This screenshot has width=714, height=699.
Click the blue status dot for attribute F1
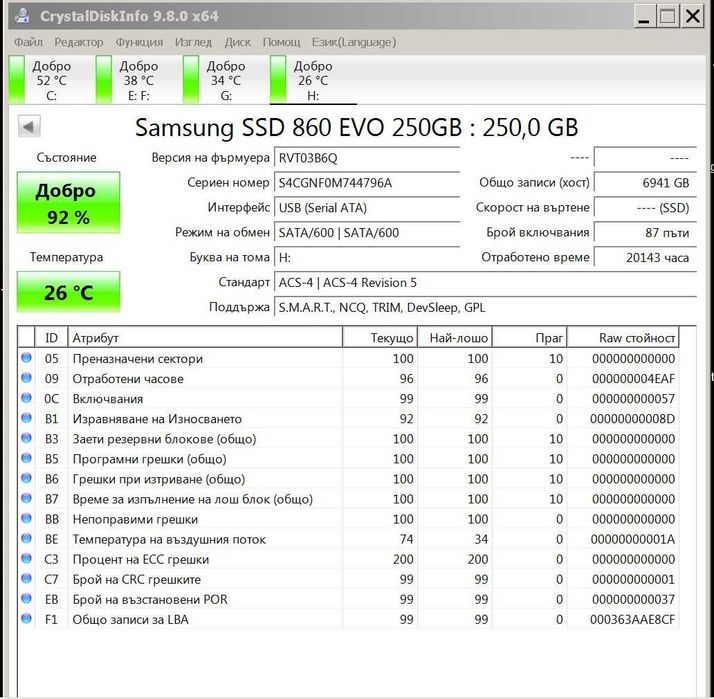pos(26,618)
